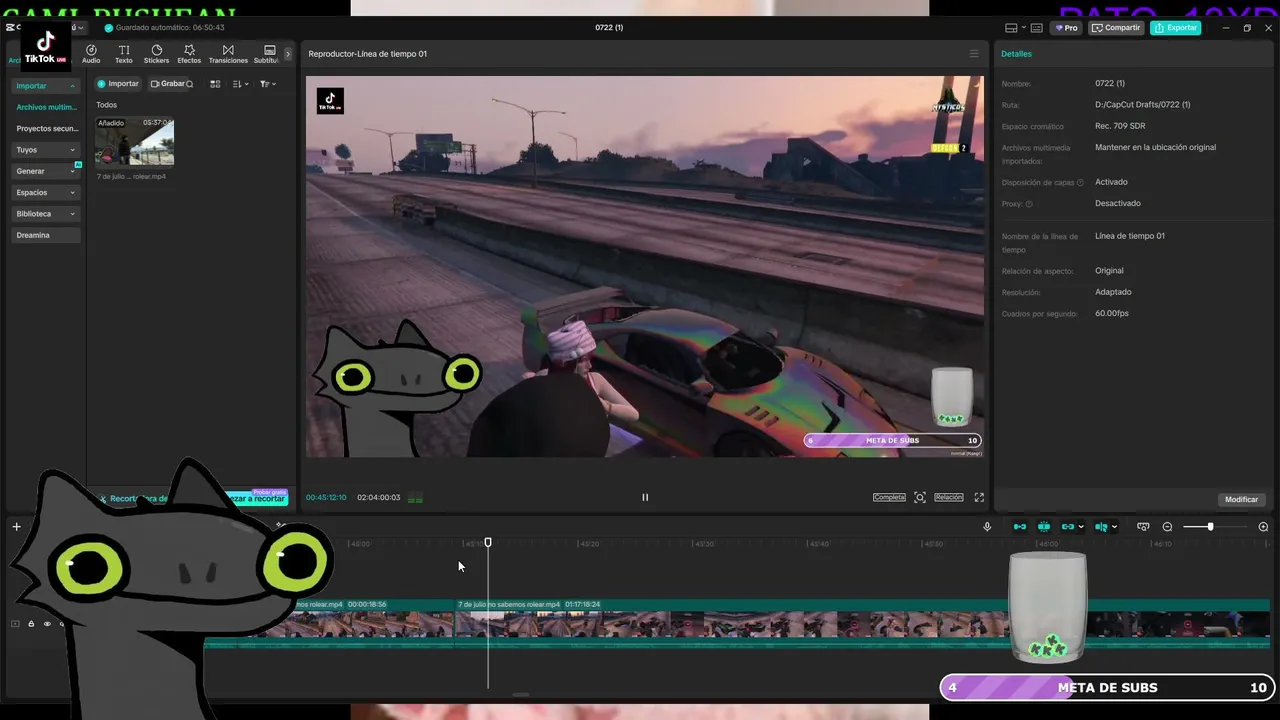This screenshot has height=720, width=1280.
Task: Expand the Espacios sidebar section
Action: (46, 192)
